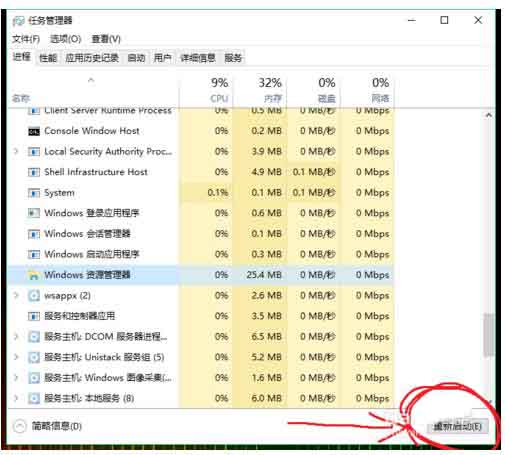Click the 服务主机: Unistack 服务组 icon
Viewport: 505px width, 455px height.
pos(34,358)
